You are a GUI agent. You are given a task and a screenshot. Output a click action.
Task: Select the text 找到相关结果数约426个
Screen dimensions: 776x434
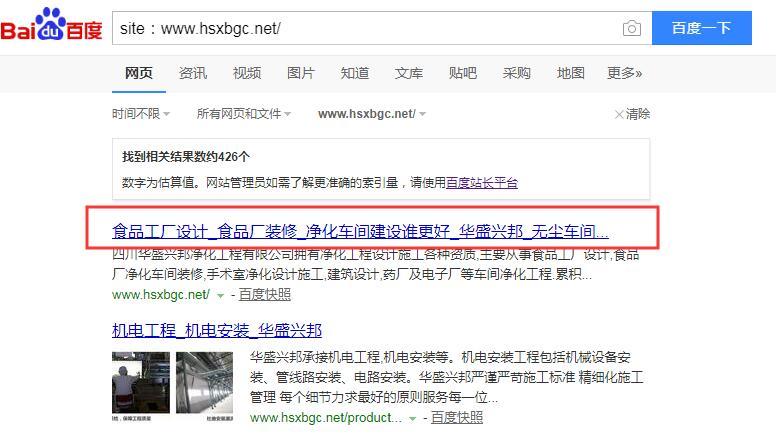(x=186, y=157)
